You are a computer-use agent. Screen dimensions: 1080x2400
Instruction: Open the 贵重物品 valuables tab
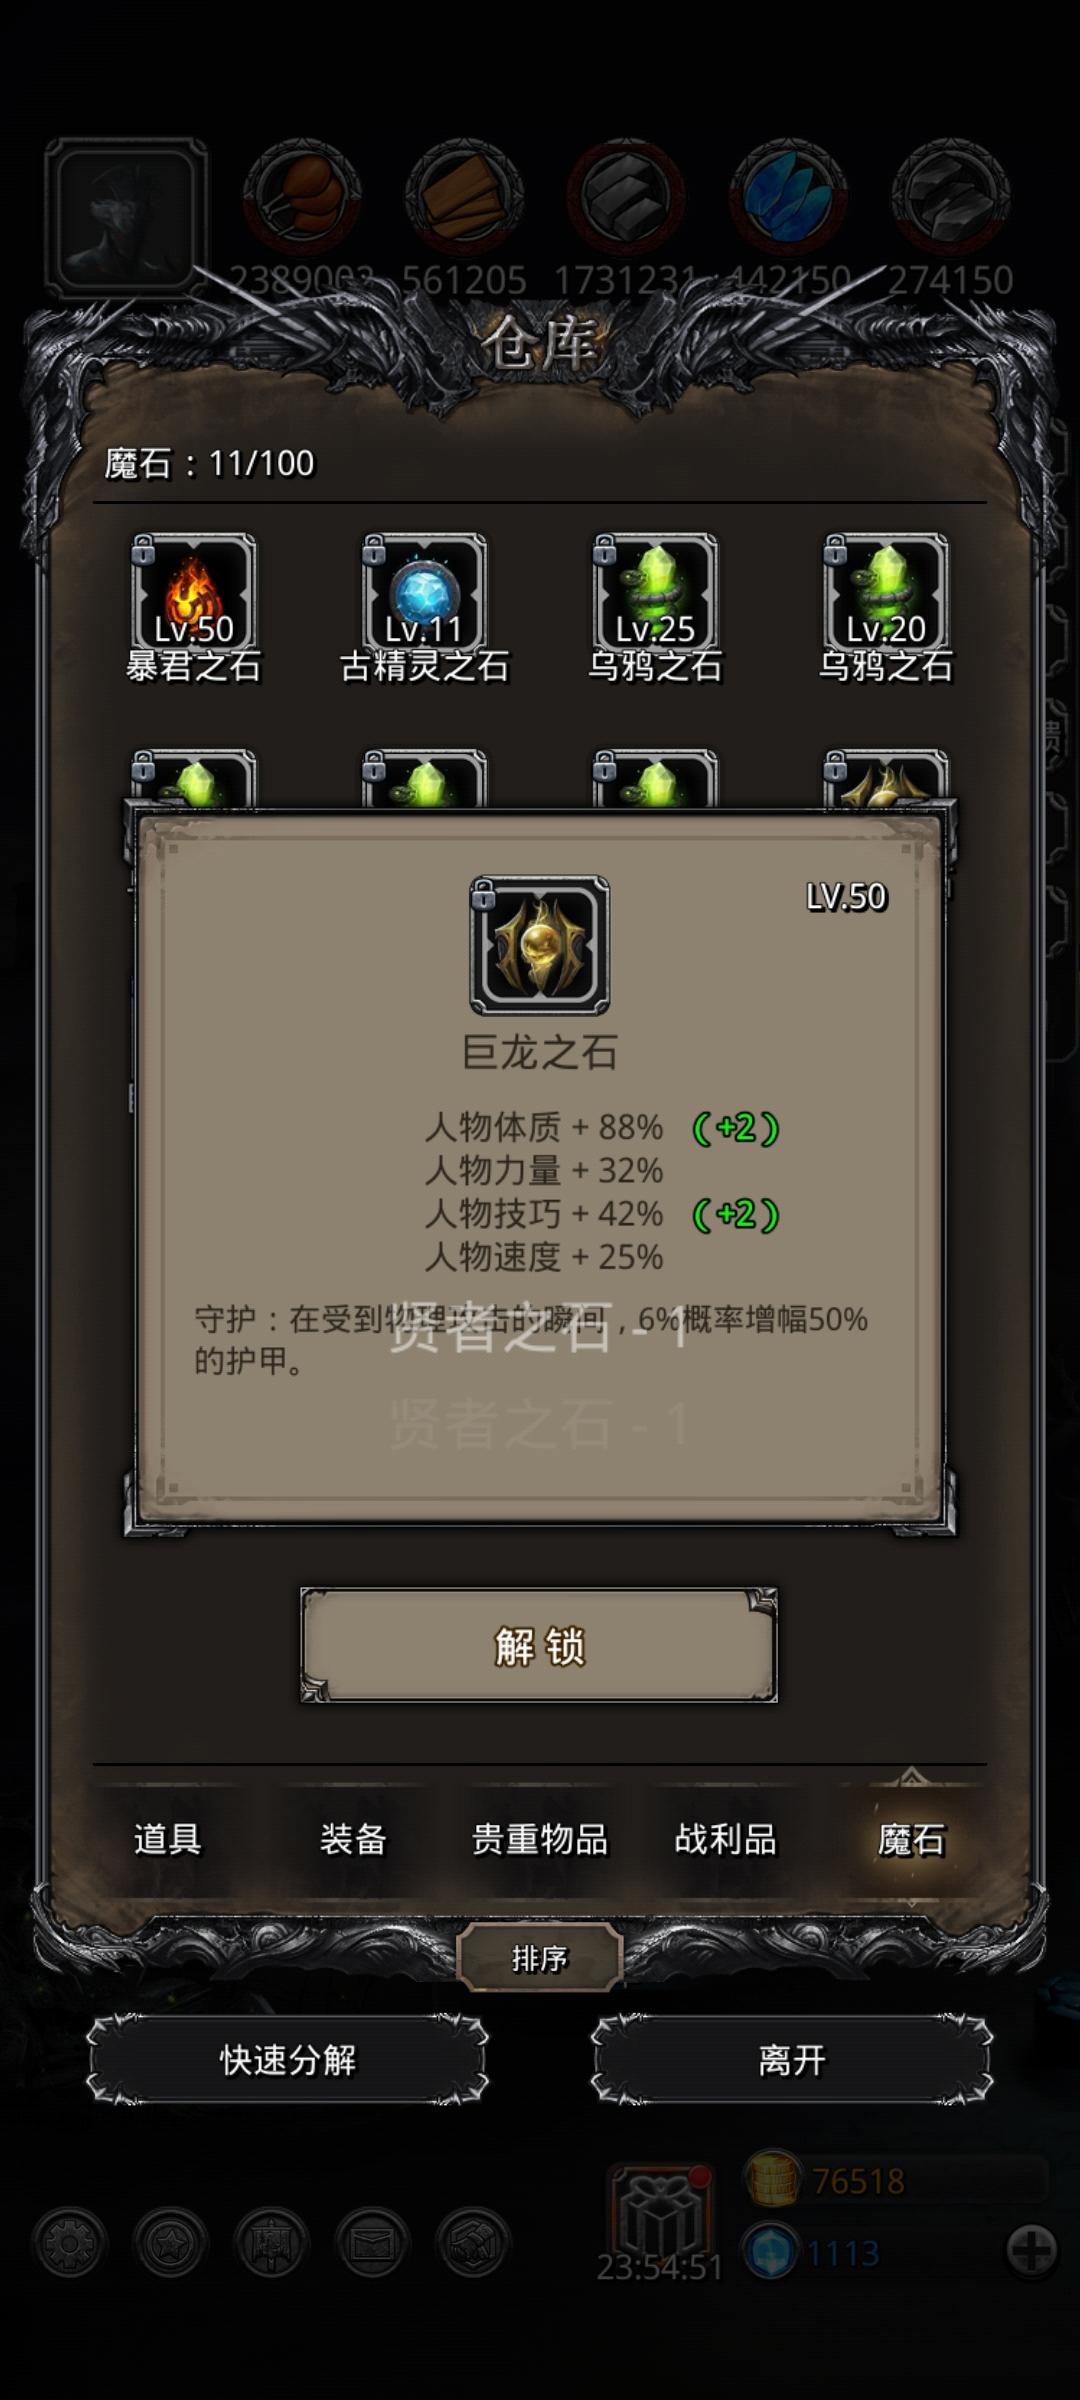pos(539,1838)
